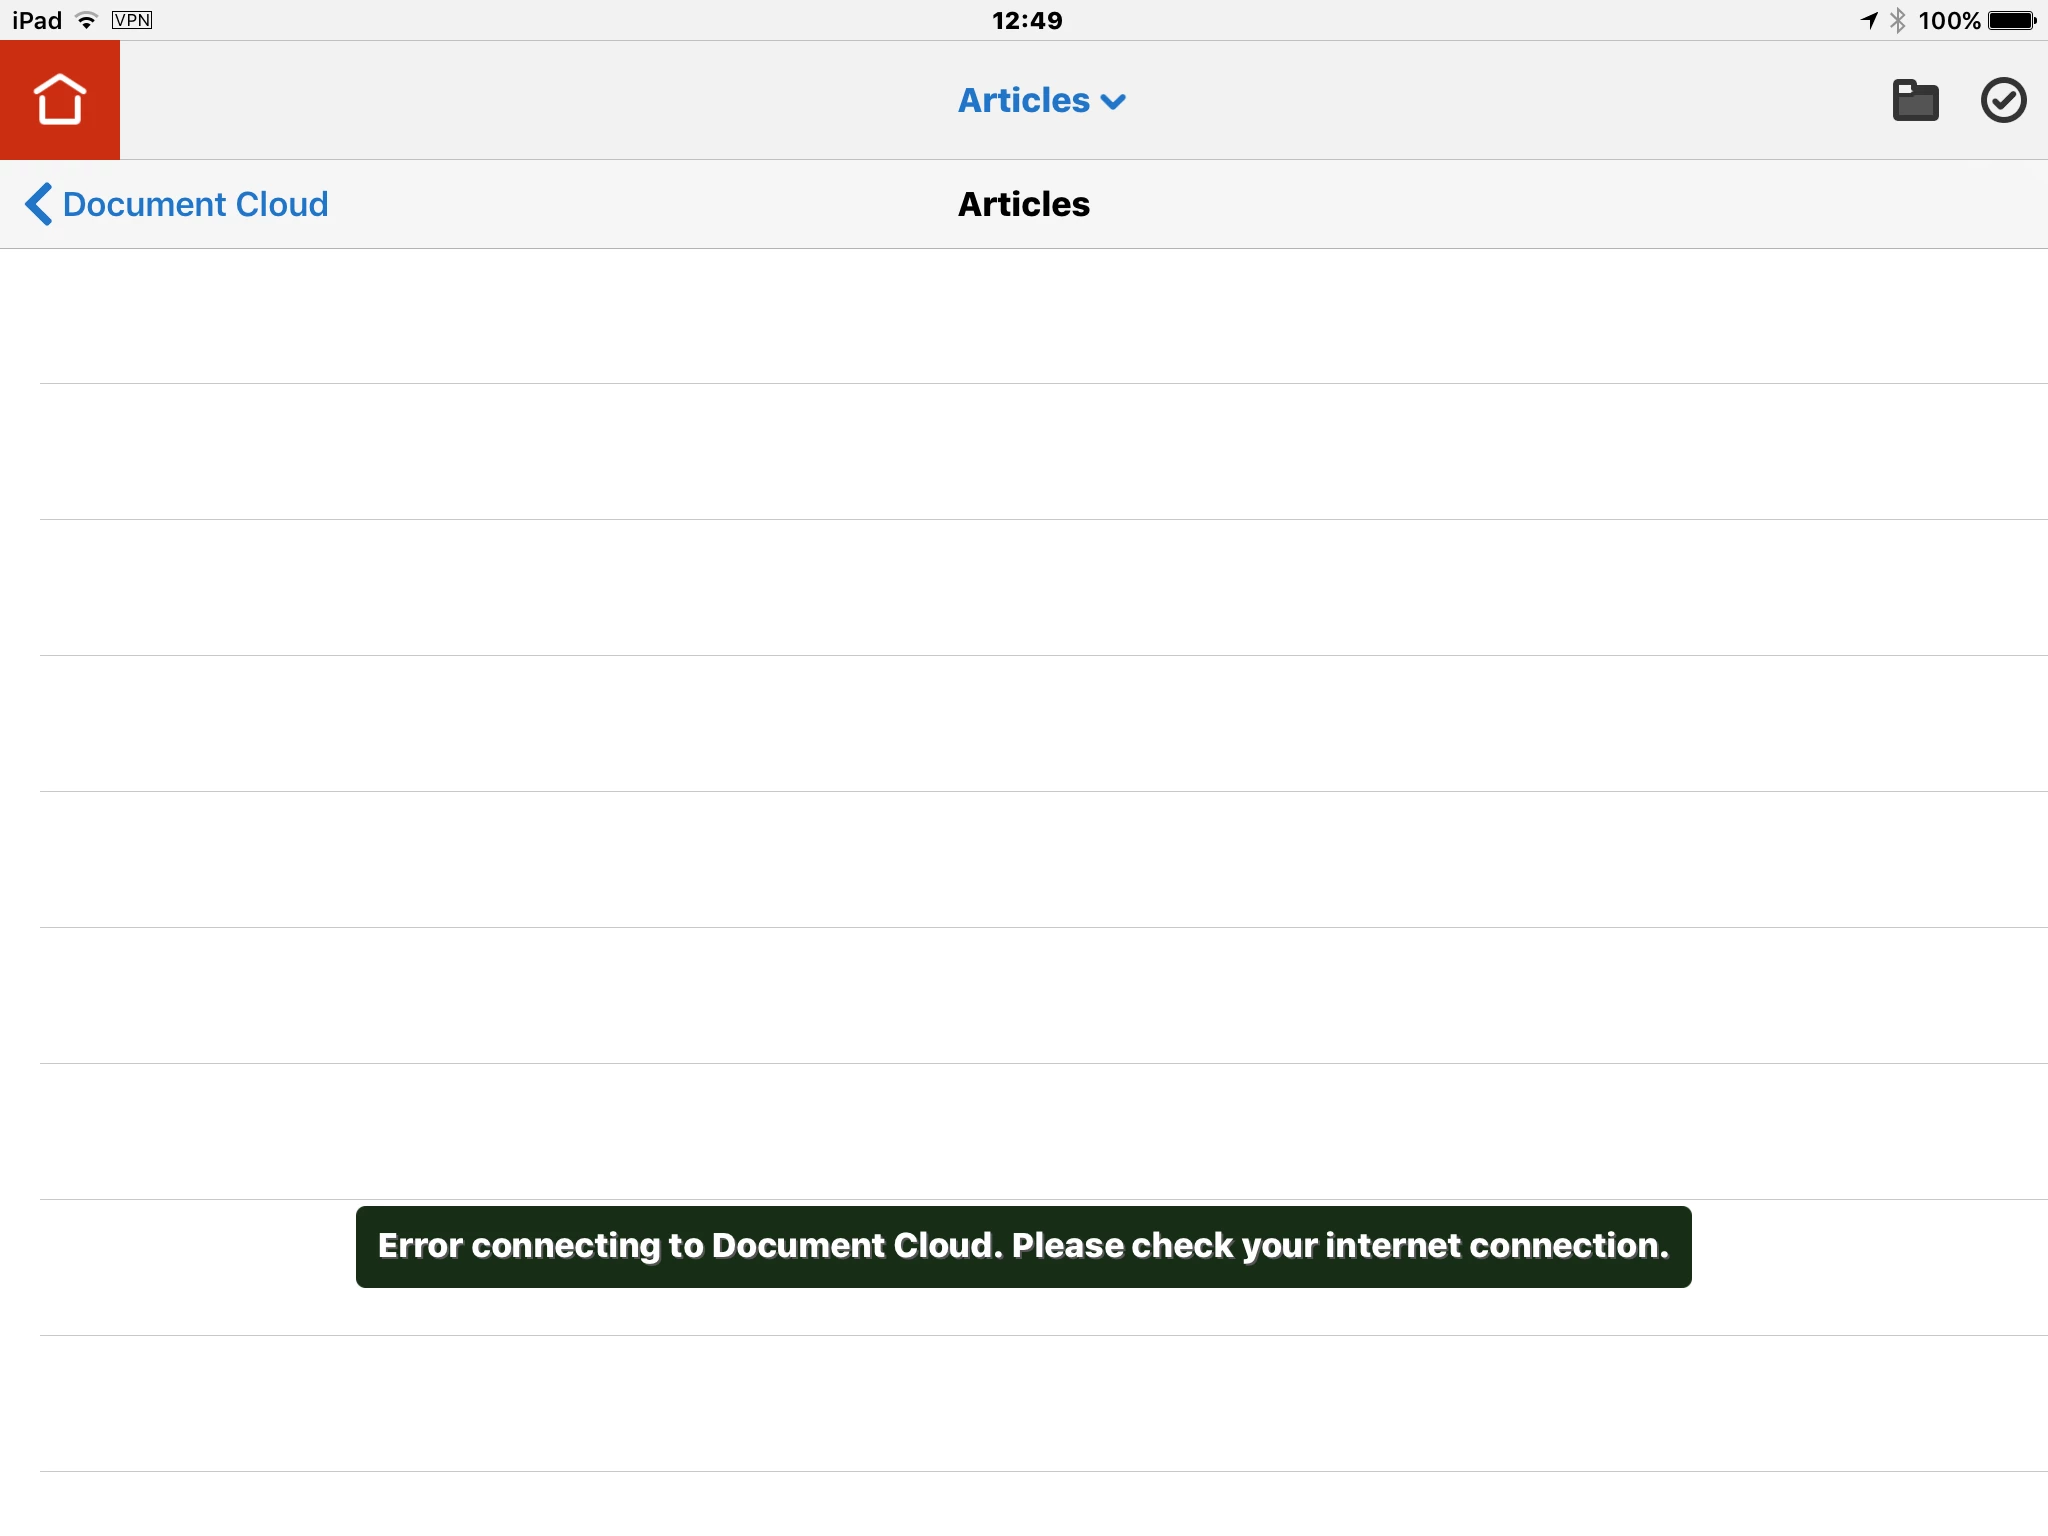Image resolution: width=2048 pixels, height=1536 pixels.
Task: Tap empty row just below error message
Action: pyautogui.click(x=1024, y=1404)
